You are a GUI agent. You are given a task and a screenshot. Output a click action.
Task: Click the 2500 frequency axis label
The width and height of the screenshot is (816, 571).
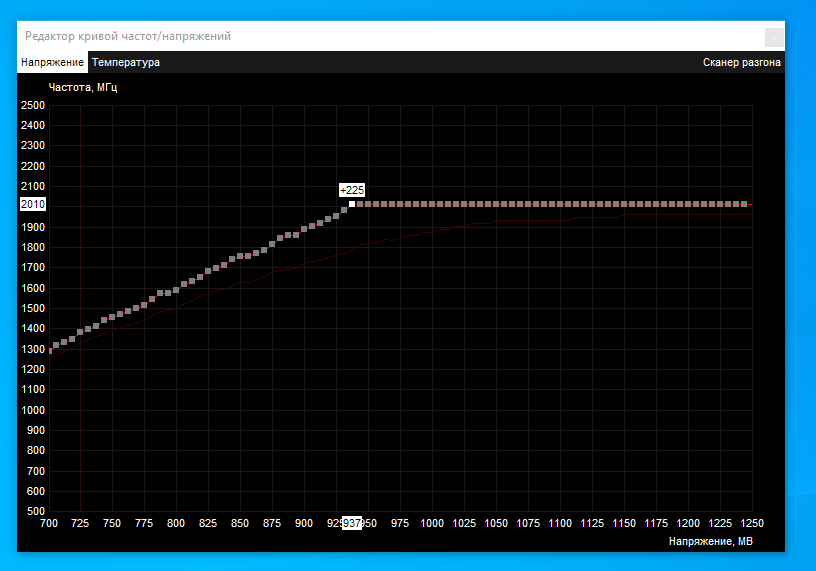click(x=33, y=105)
